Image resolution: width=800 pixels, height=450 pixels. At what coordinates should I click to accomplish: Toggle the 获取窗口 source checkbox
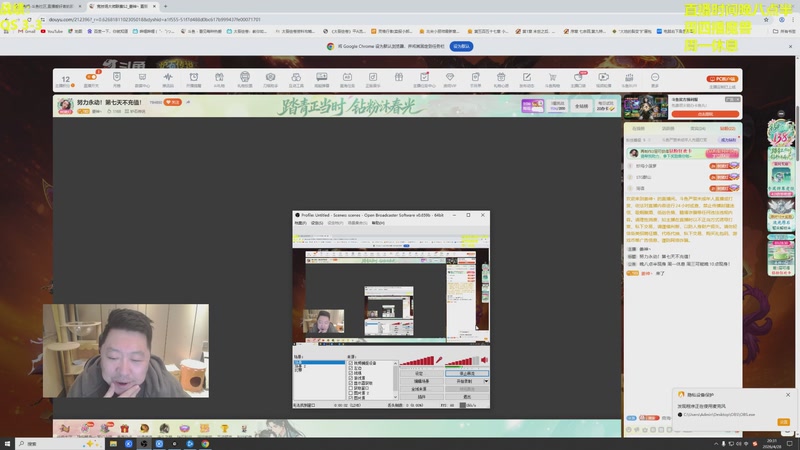351,388
